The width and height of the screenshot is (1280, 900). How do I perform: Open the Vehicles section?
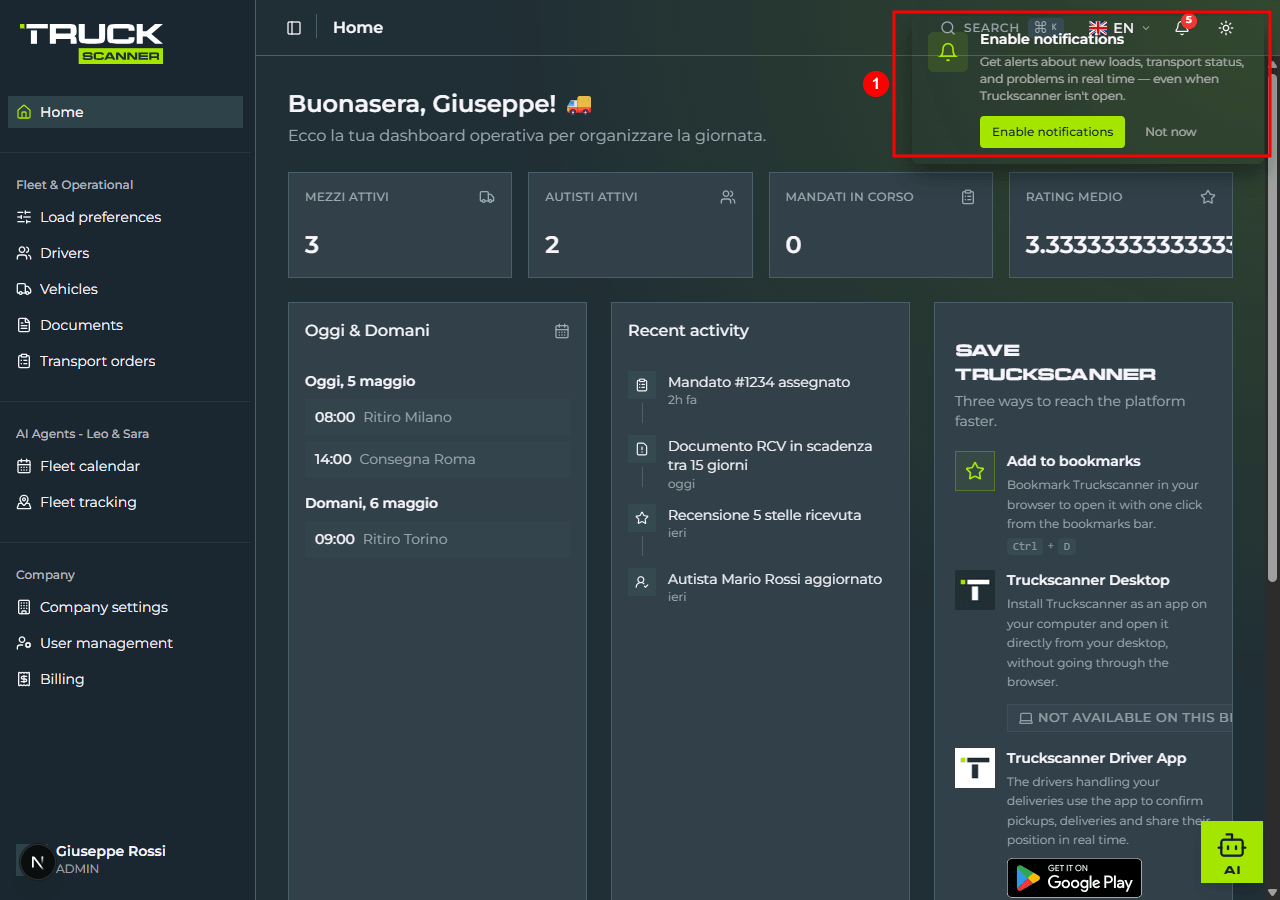[x=125, y=289]
